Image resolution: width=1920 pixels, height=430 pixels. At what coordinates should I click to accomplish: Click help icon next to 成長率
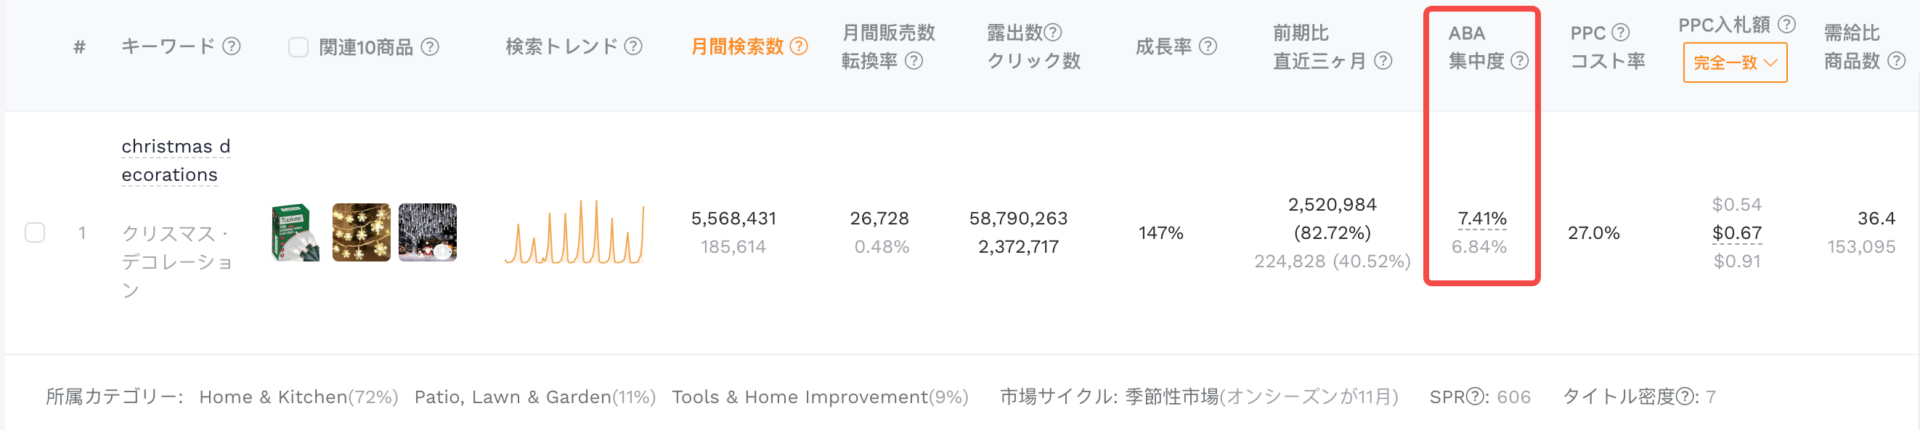pos(1208,46)
